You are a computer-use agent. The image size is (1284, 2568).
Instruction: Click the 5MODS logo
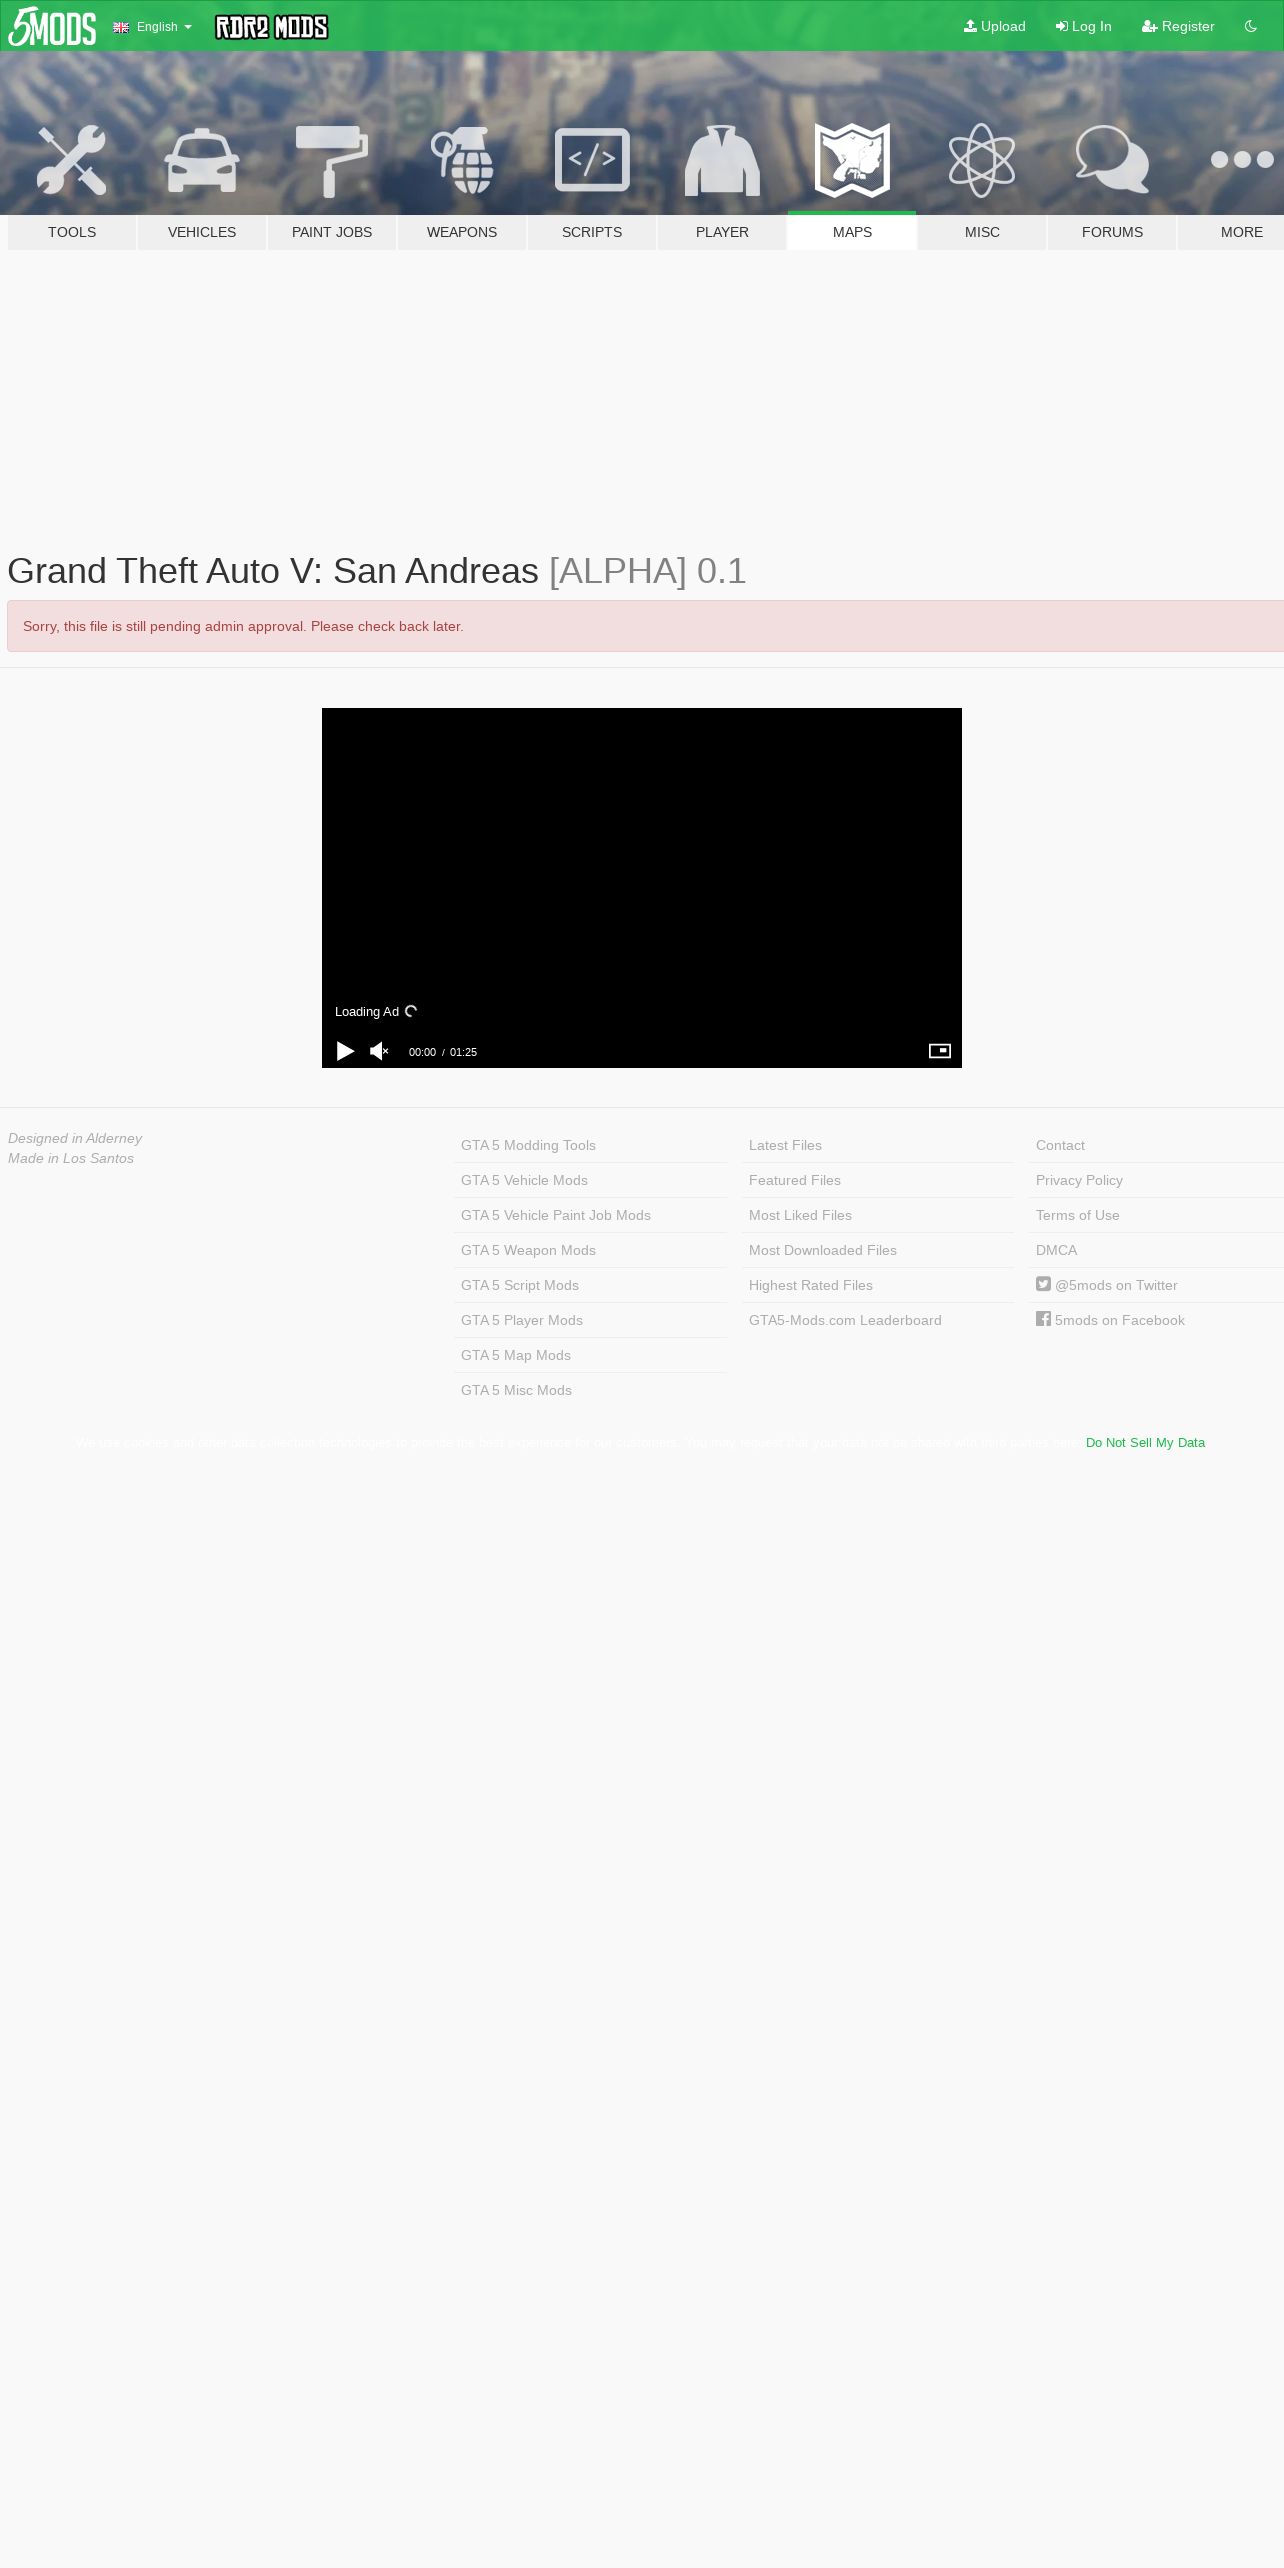pos(52,26)
